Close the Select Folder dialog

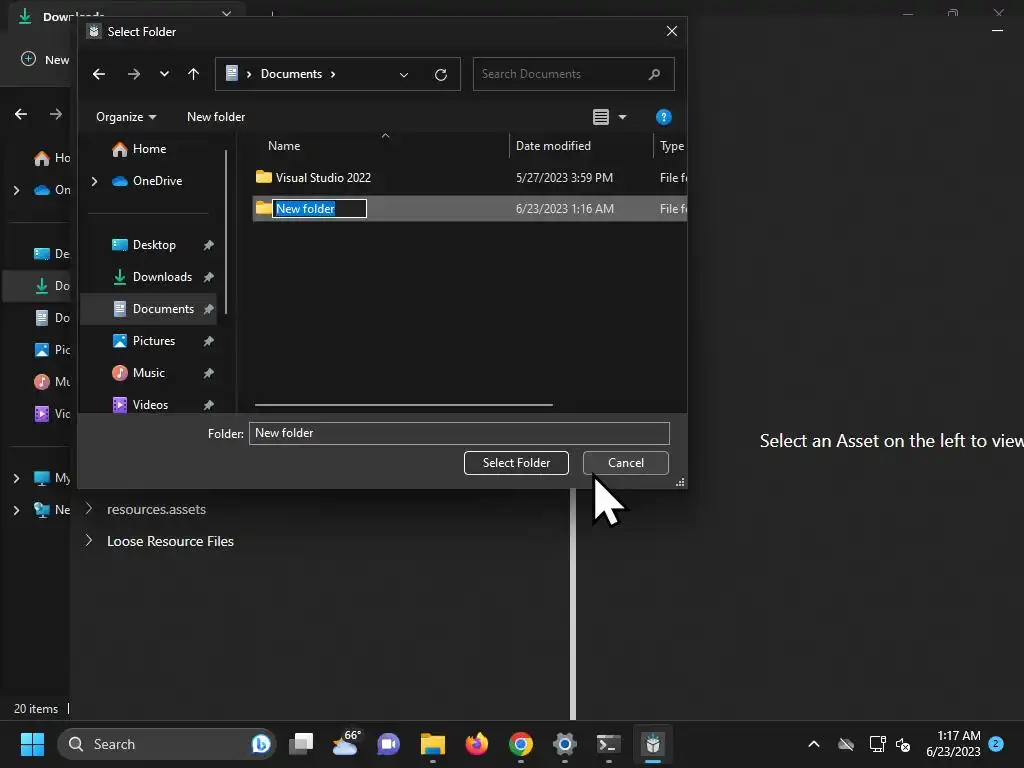coord(671,31)
